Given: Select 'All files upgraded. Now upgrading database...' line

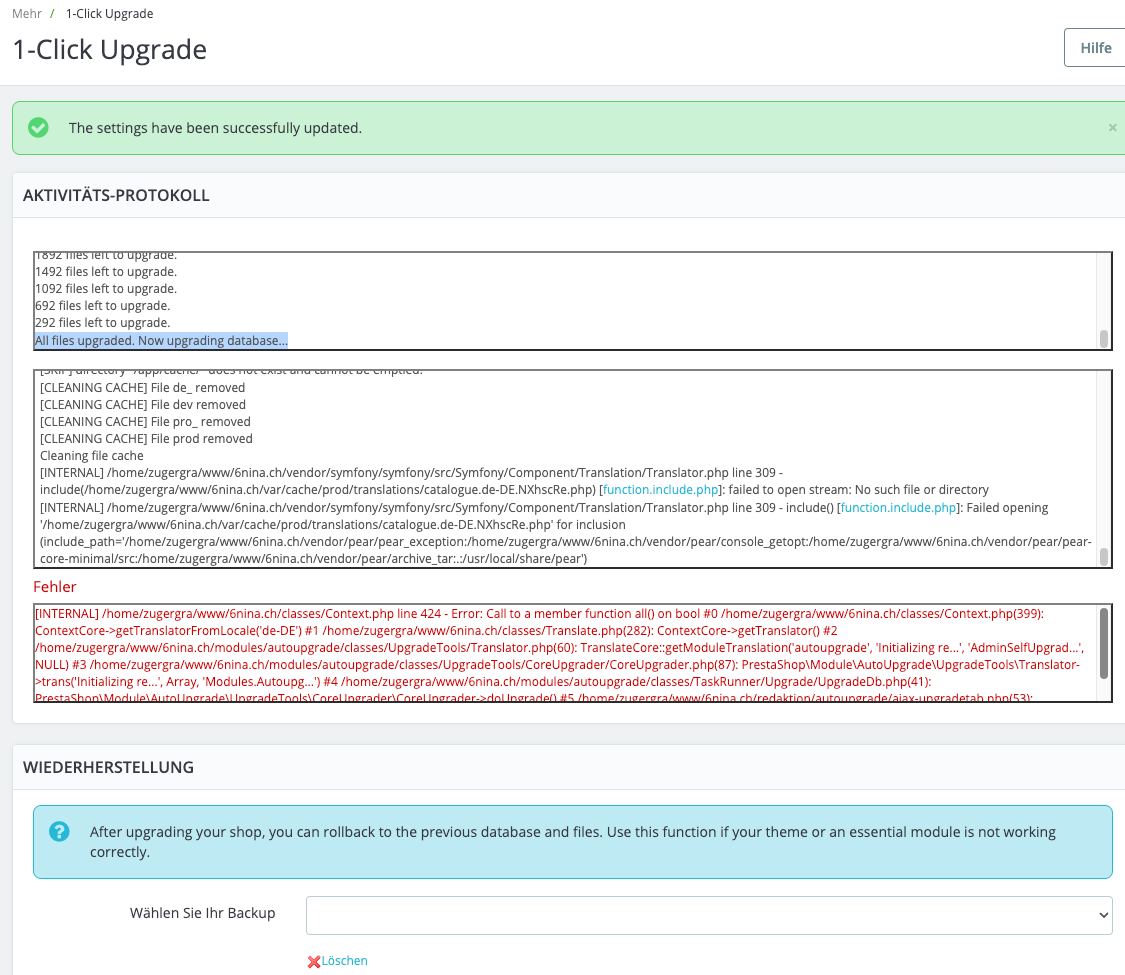Looking at the screenshot, I should coord(161,341).
